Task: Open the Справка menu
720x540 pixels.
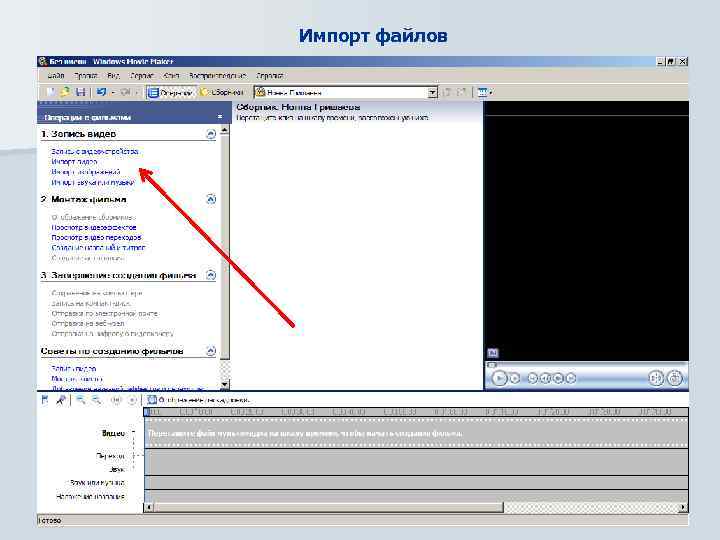Action: (270, 75)
